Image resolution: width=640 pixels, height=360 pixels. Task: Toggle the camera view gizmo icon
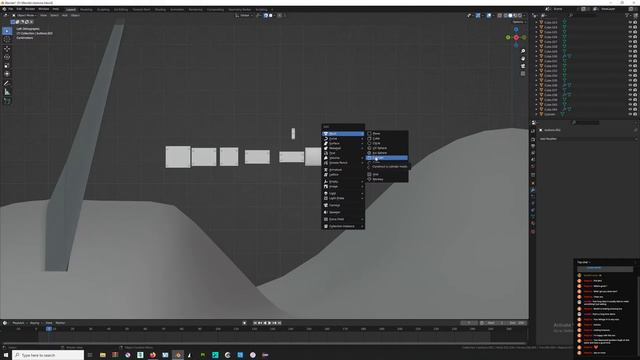click(x=523, y=66)
